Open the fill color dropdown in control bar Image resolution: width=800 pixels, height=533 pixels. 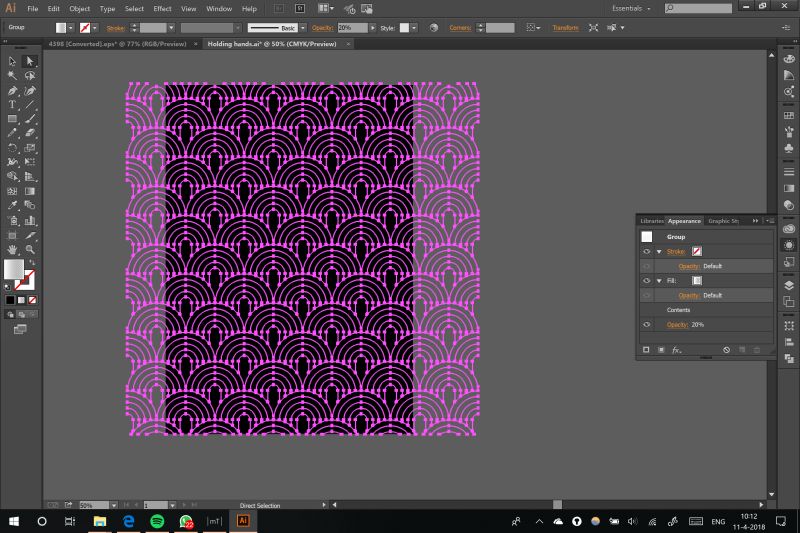[x=71, y=28]
